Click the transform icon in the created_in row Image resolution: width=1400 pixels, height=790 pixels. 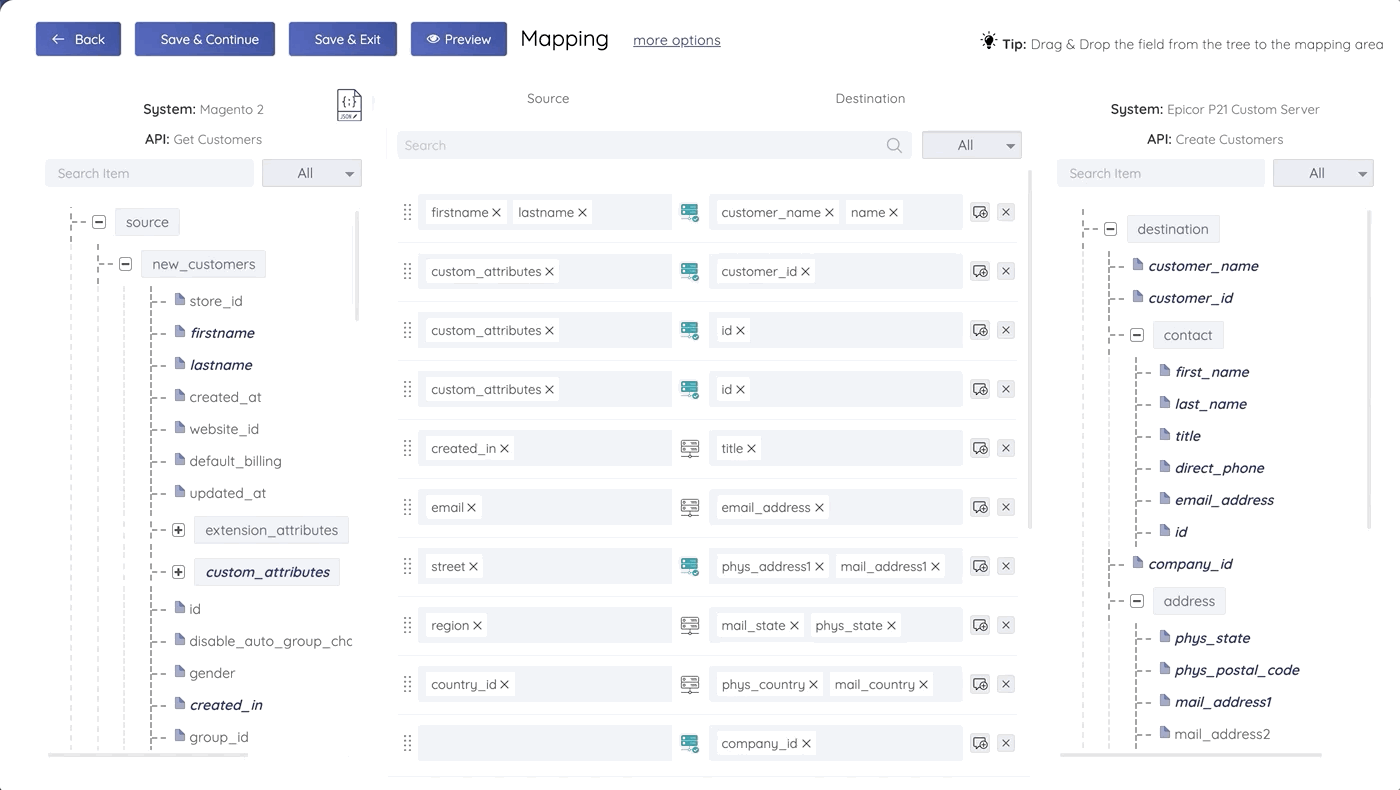pyautogui.click(x=690, y=448)
